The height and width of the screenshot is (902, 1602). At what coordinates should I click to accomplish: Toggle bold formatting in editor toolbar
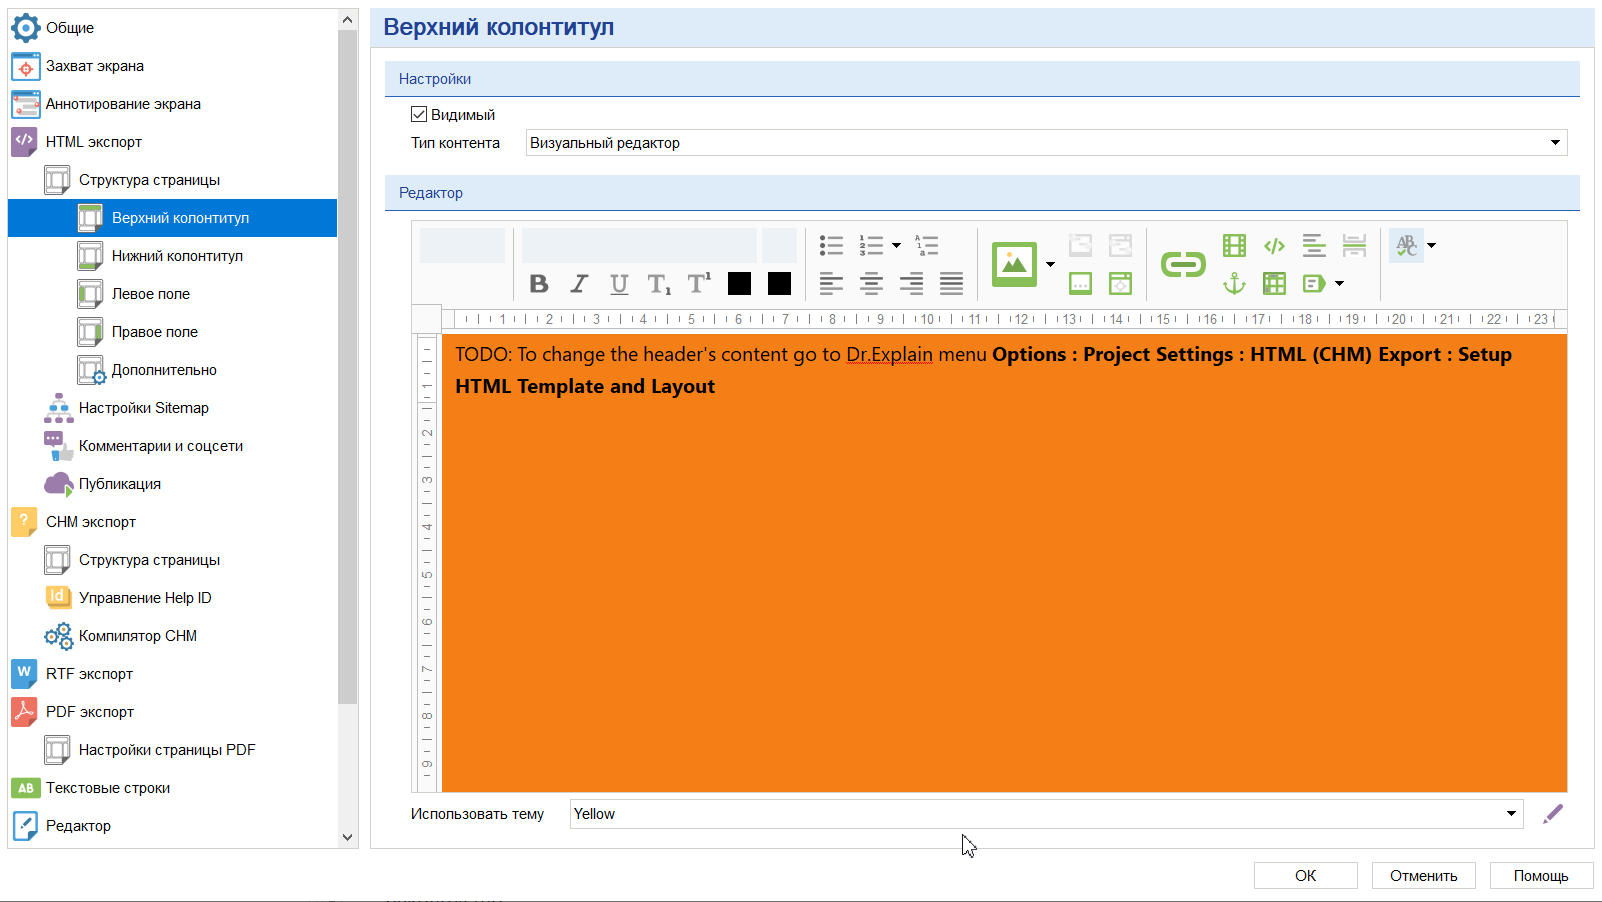539,284
